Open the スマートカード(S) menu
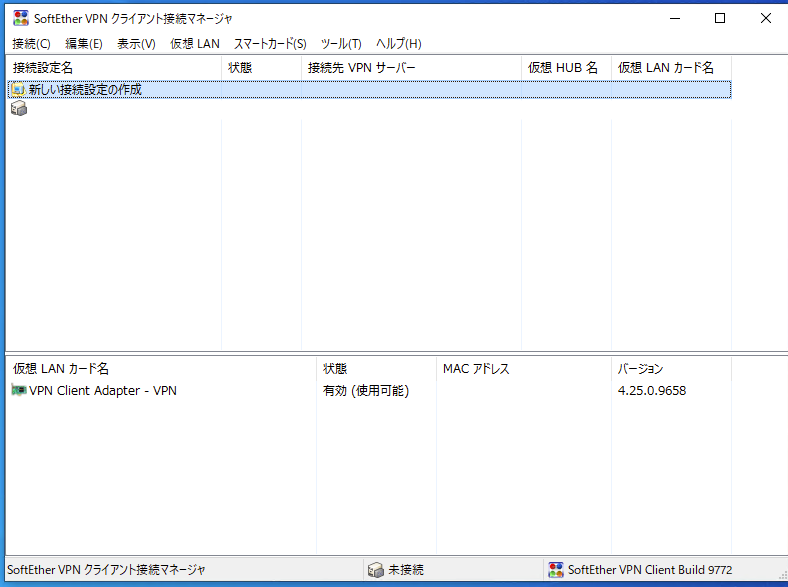Image resolution: width=788 pixels, height=587 pixels. tap(270, 44)
